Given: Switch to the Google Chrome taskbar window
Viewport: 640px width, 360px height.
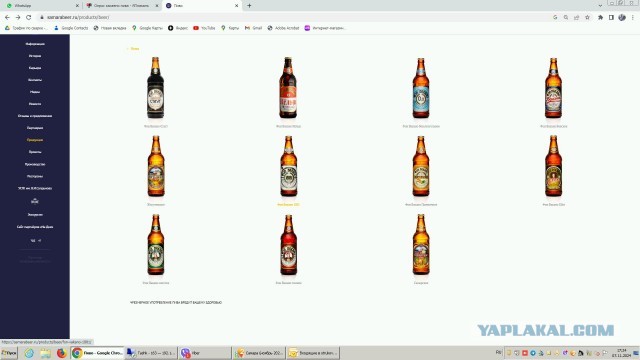Looking at the screenshot, I should pyautogui.click(x=97, y=353).
